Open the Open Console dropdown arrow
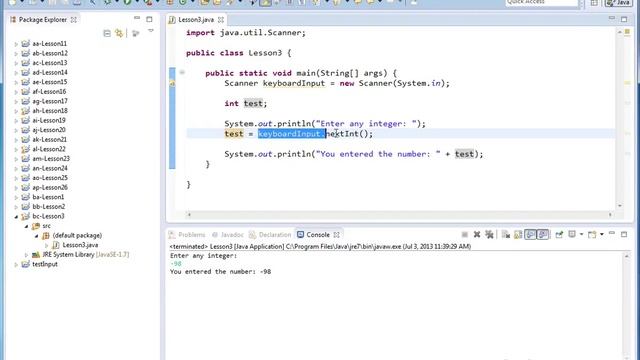 tap(602, 235)
